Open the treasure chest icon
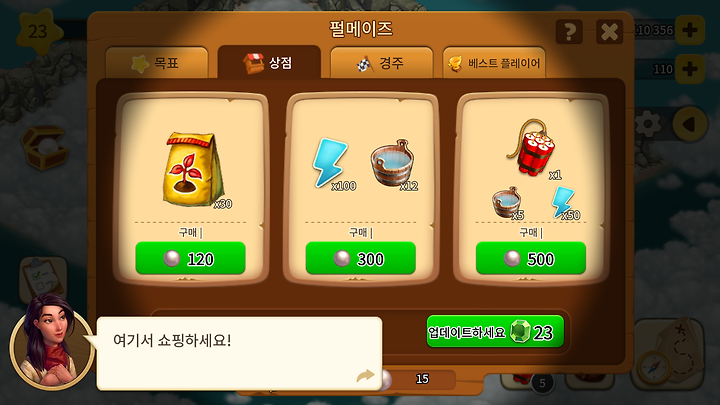This screenshot has width=720, height=405. [x=44, y=148]
